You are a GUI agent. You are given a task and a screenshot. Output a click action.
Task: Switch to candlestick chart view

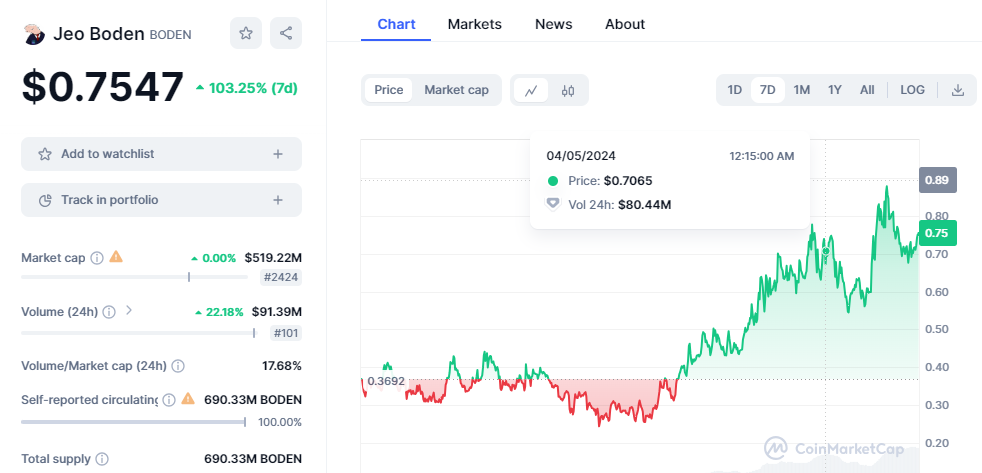[568, 90]
